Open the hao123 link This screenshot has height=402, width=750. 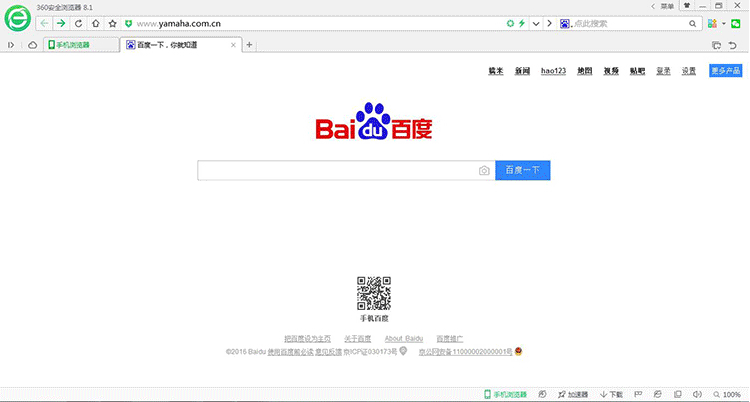tap(553, 71)
